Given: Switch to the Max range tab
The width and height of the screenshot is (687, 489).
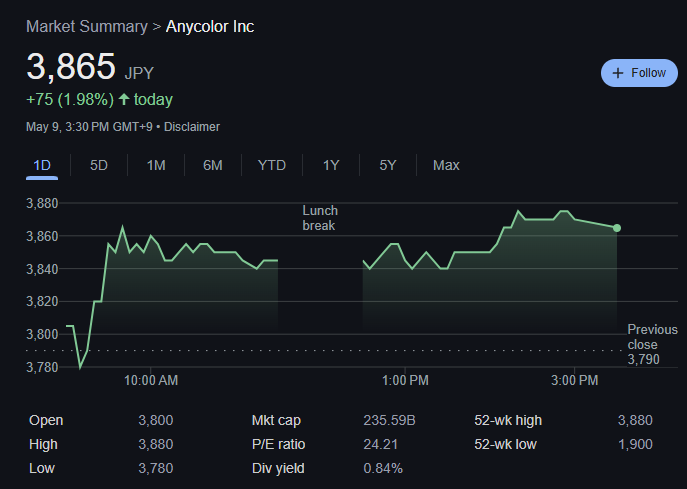Looking at the screenshot, I should click(446, 165).
